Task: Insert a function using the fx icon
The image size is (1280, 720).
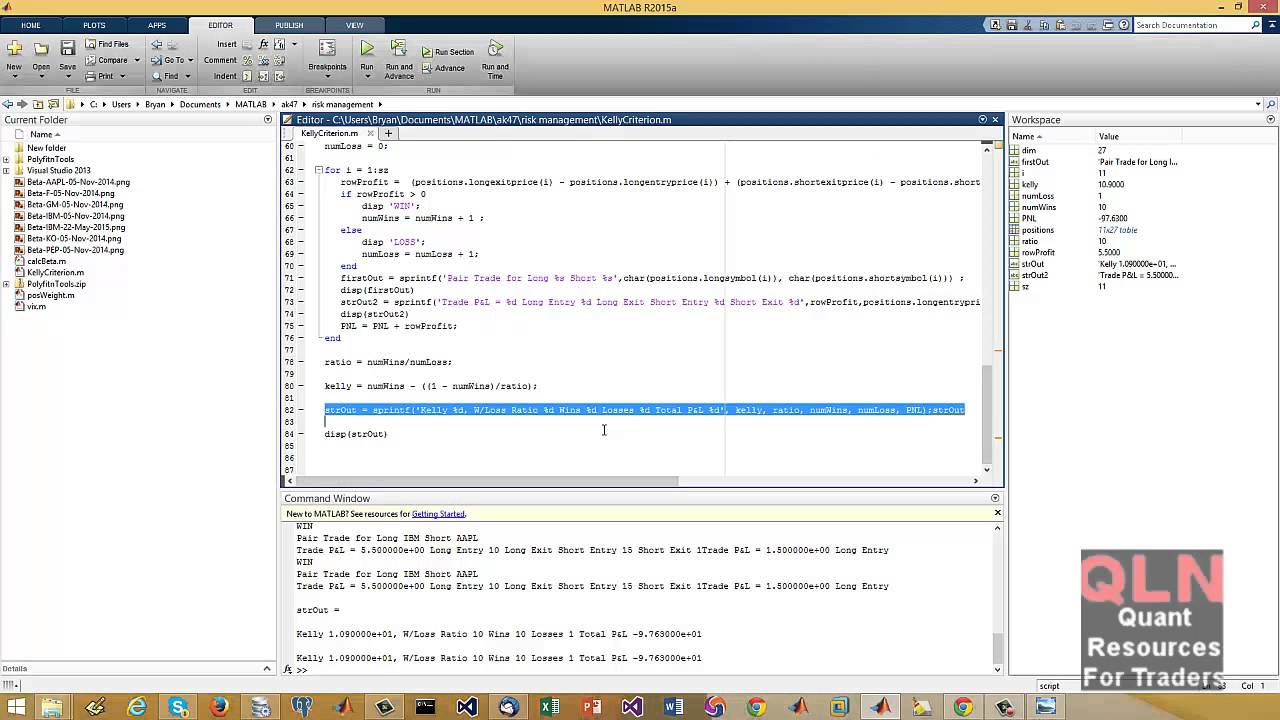Action: click(265, 44)
